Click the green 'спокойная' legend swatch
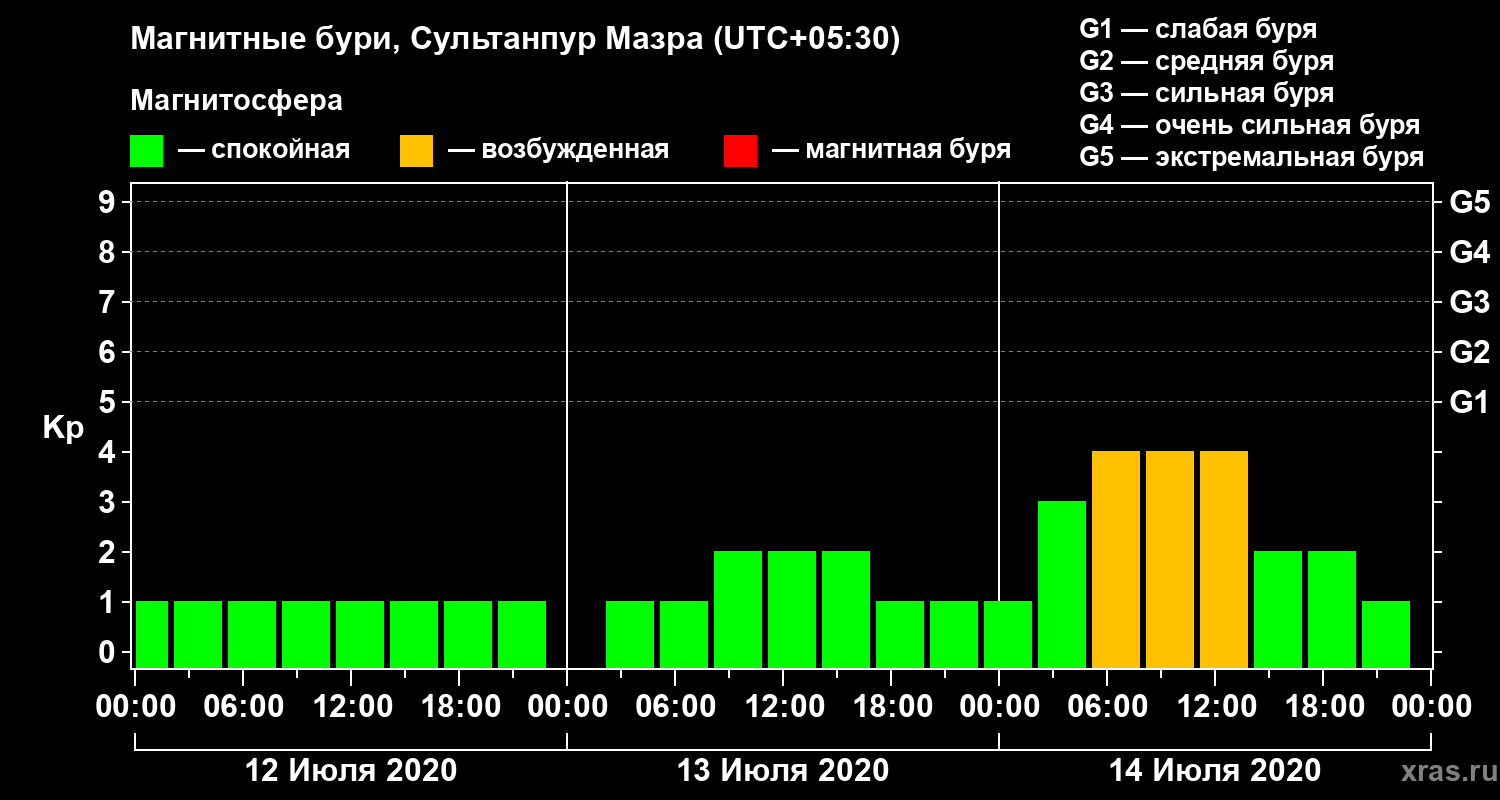The width and height of the screenshot is (1500, 800). tap(146, 151)
